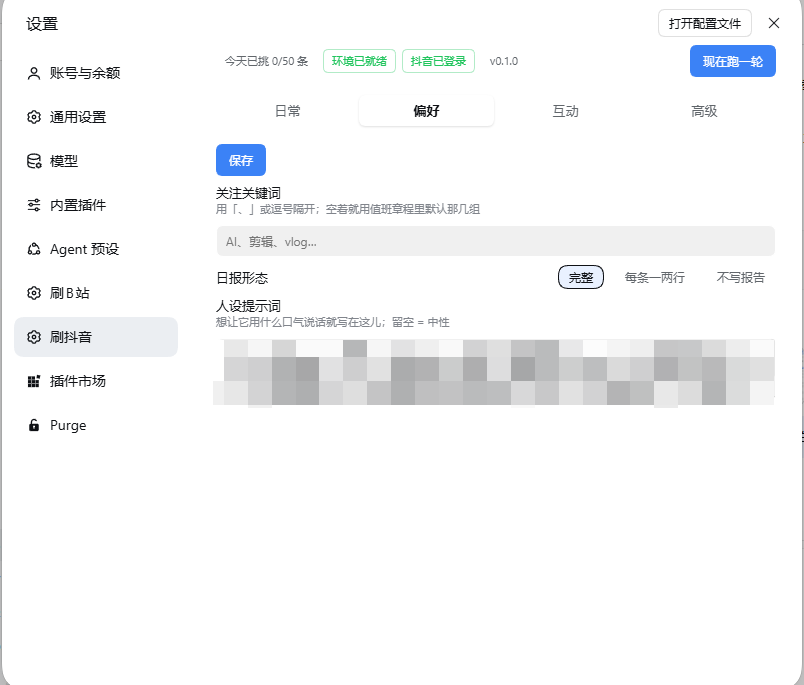Viewport: 804px width, 685px height.
Task: Click the gear icon beside 刷抖音
Action: [34, 337]
